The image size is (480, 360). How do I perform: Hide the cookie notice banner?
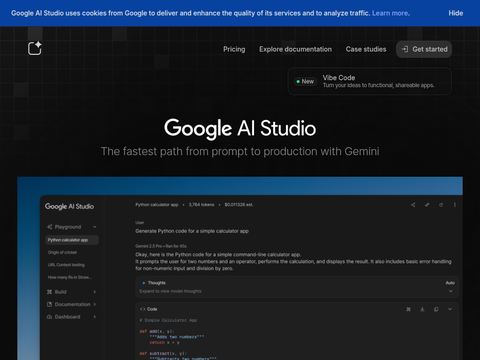click(456, 13)
